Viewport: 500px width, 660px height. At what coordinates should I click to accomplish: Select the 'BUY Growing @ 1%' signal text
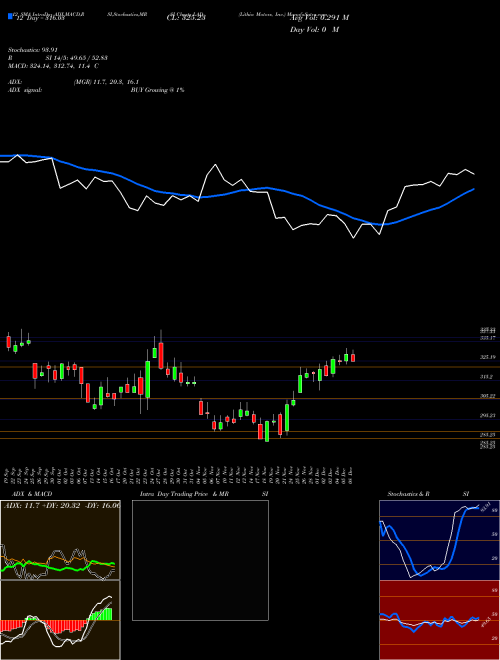click(x=157, y=90)
